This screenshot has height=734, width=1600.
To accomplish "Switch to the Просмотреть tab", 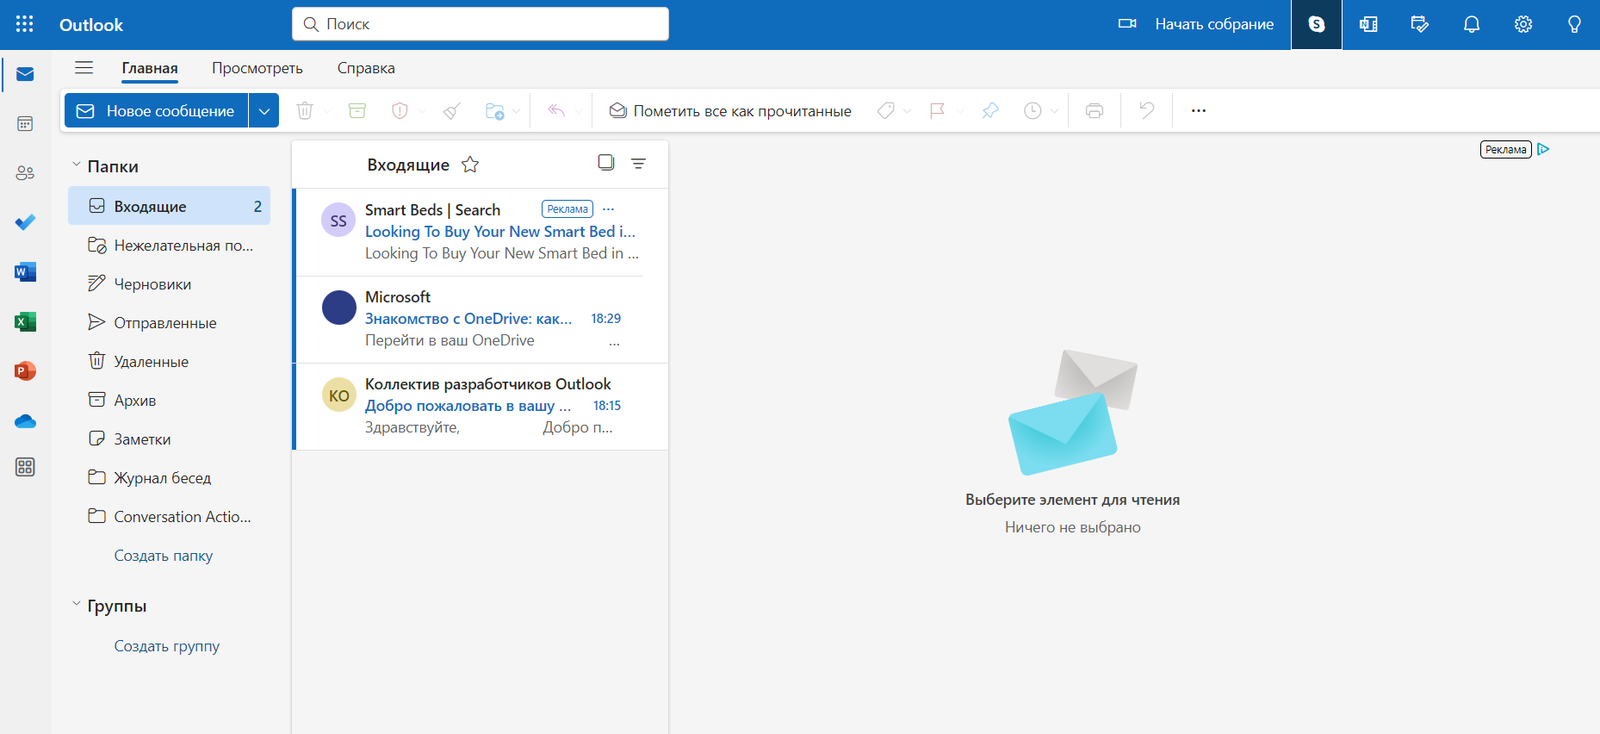I will click(x=257, y=68).
